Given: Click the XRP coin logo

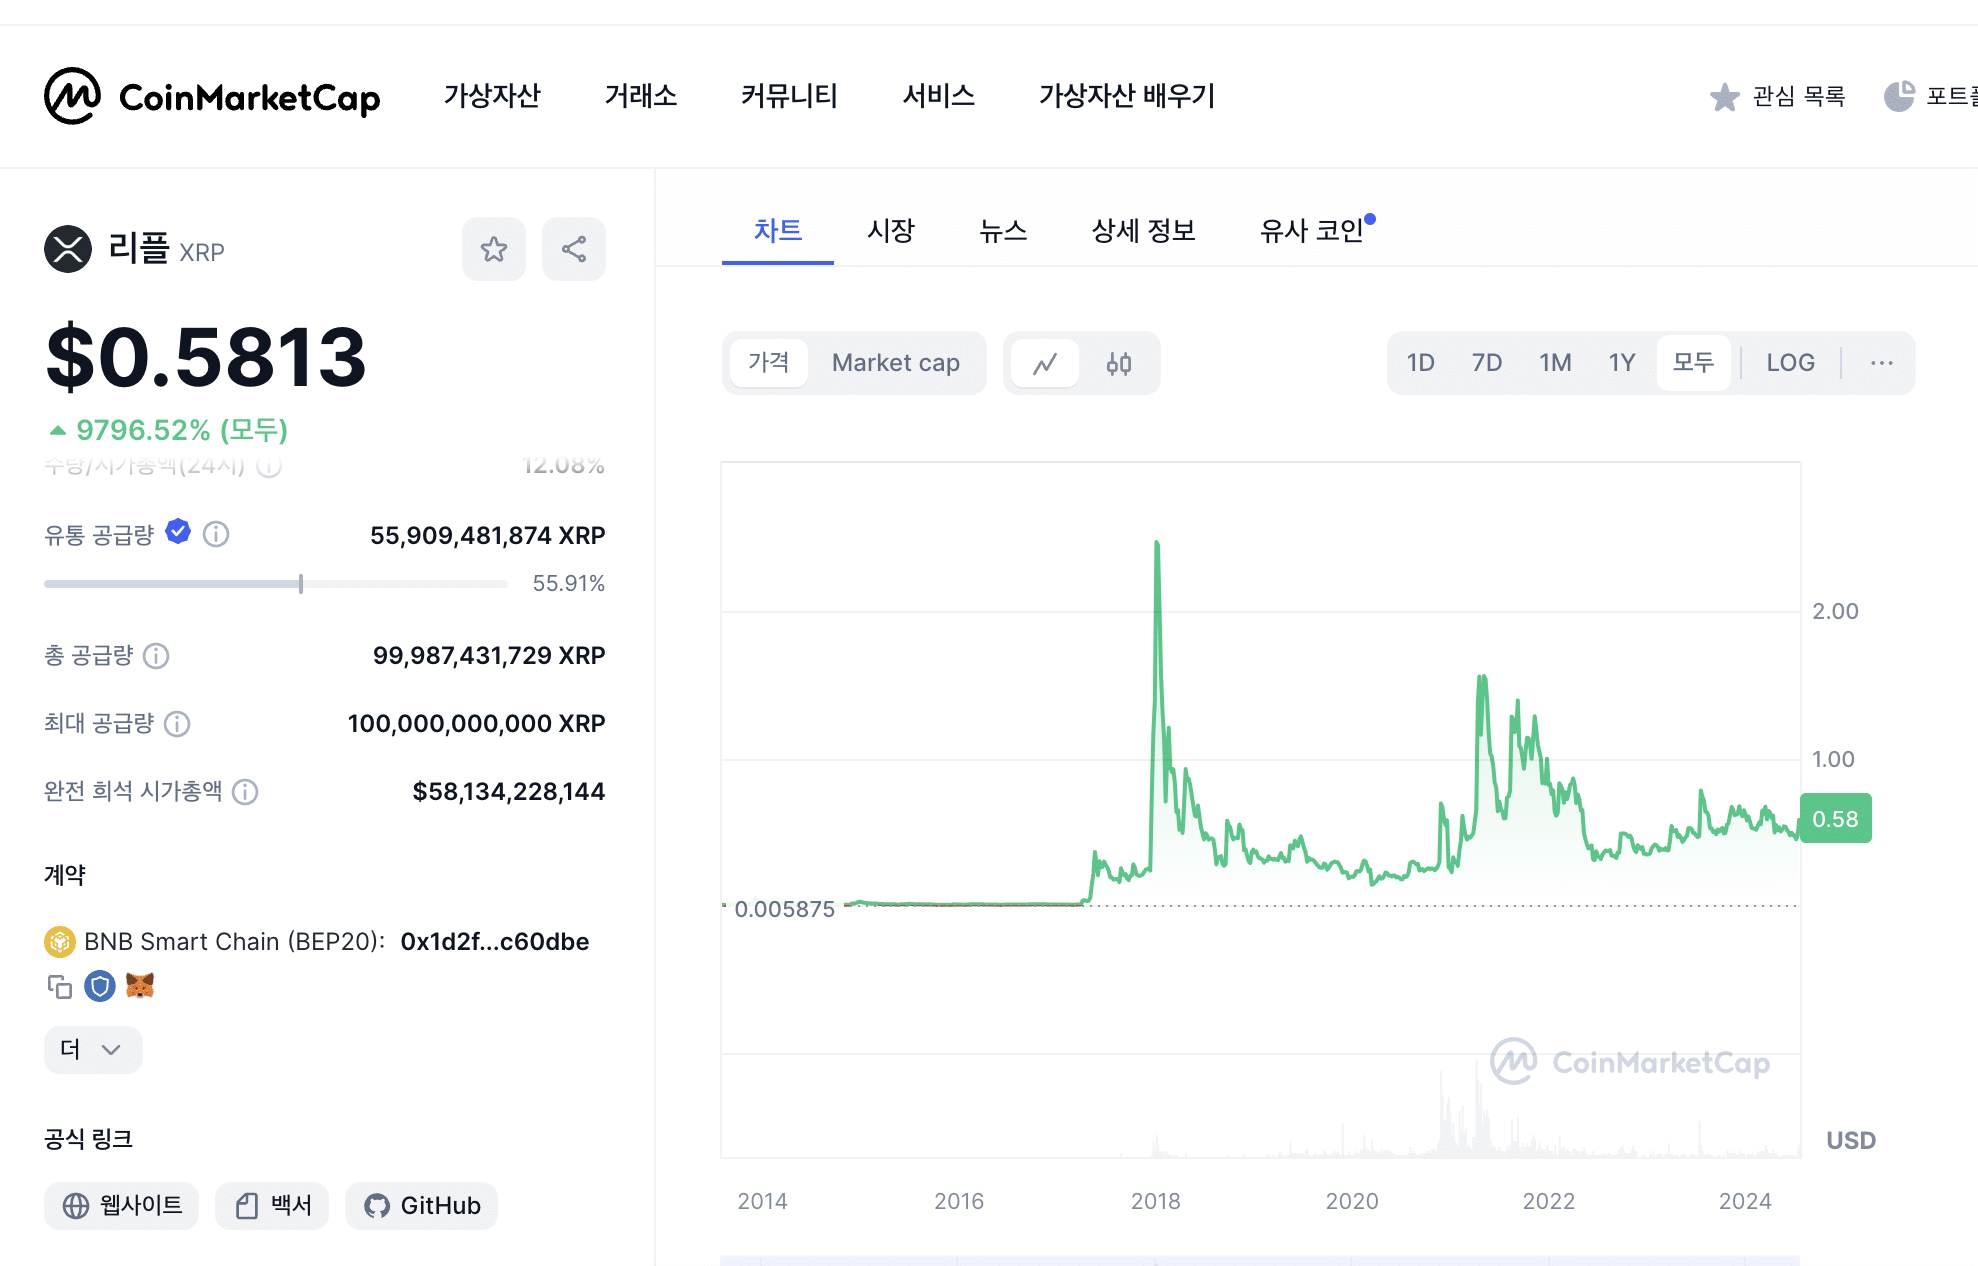Looking at the screenshot, I should 68,249.
